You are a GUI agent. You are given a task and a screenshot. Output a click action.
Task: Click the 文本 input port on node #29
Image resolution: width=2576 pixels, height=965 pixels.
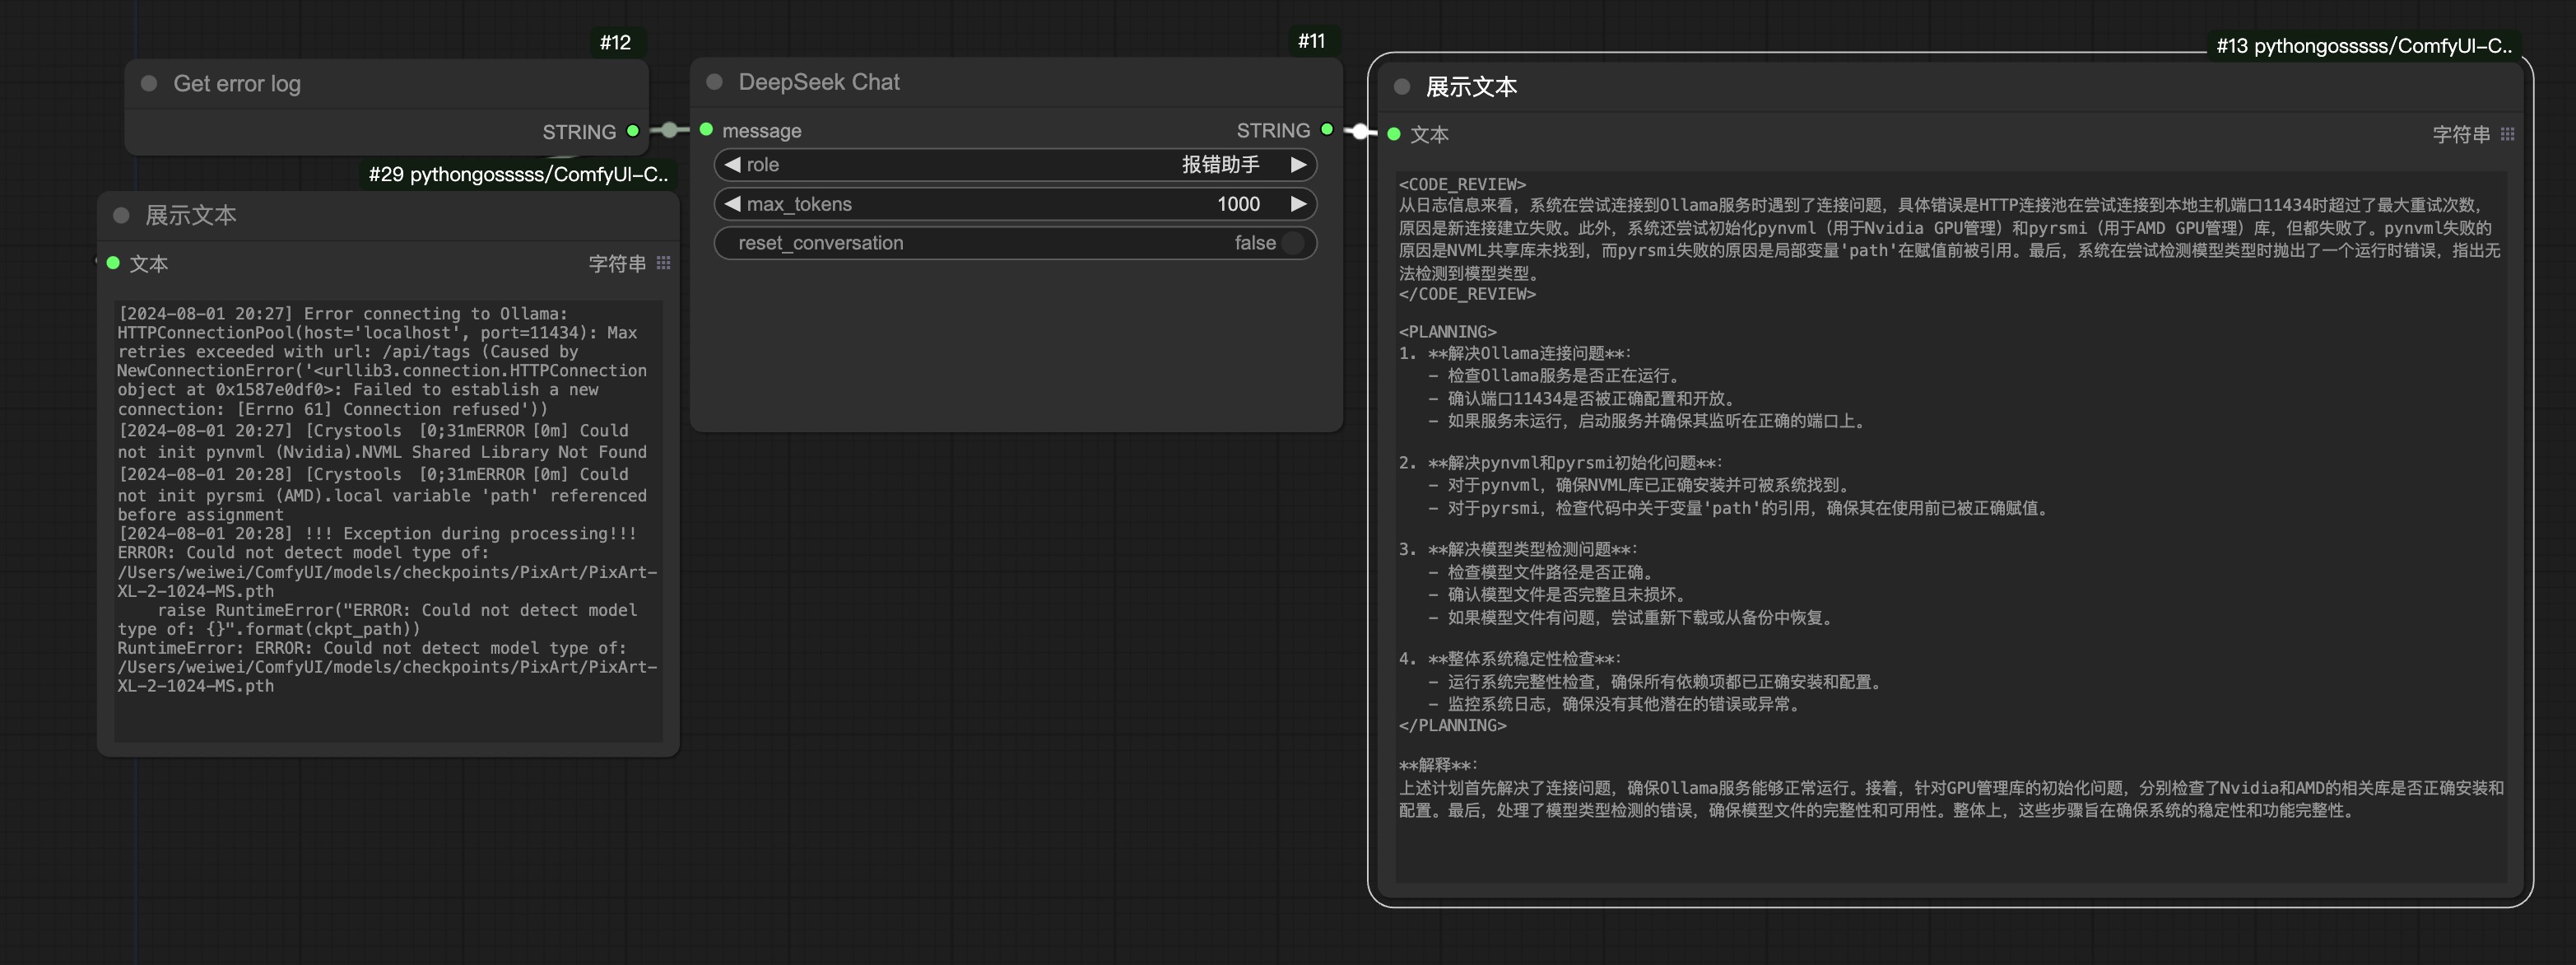113,263
